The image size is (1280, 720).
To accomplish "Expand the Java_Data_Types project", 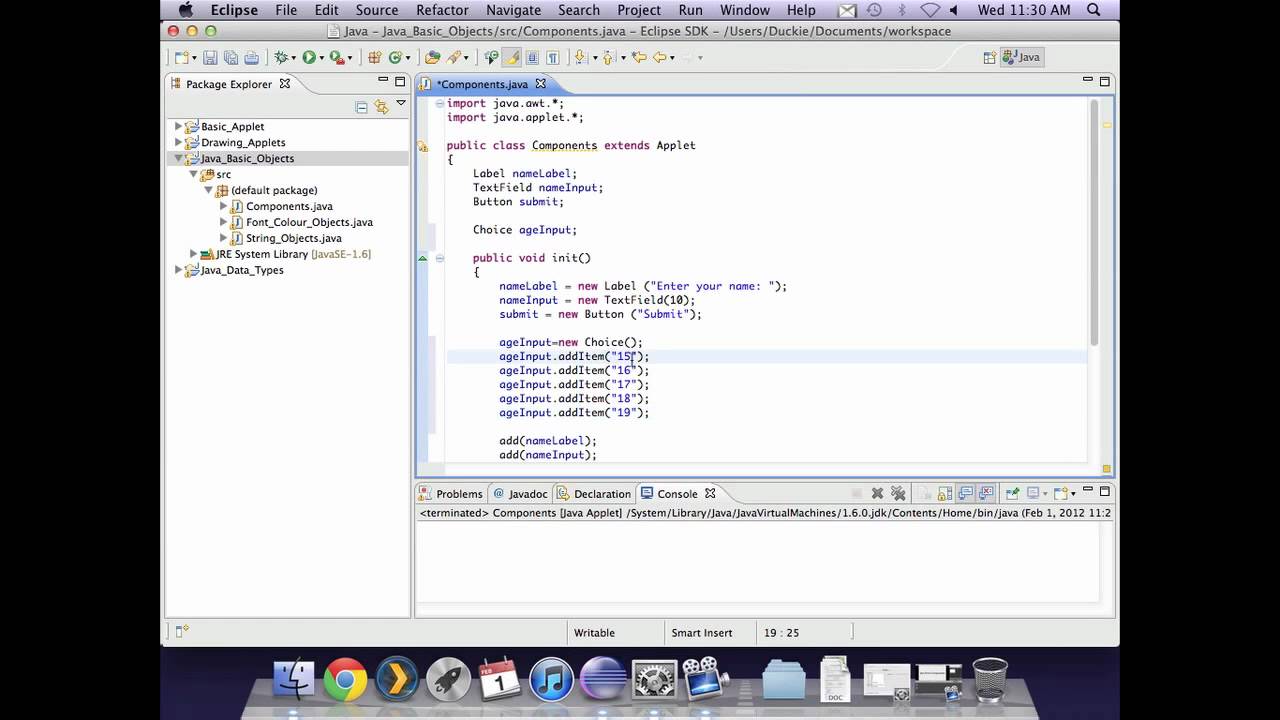I will tap(178, 270).
